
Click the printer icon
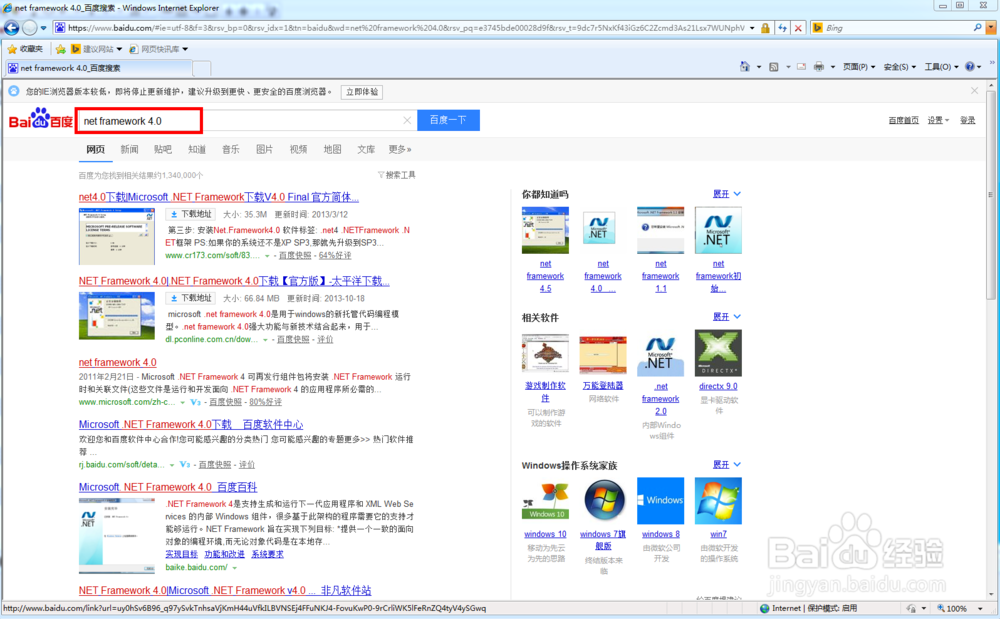(819, 66)
